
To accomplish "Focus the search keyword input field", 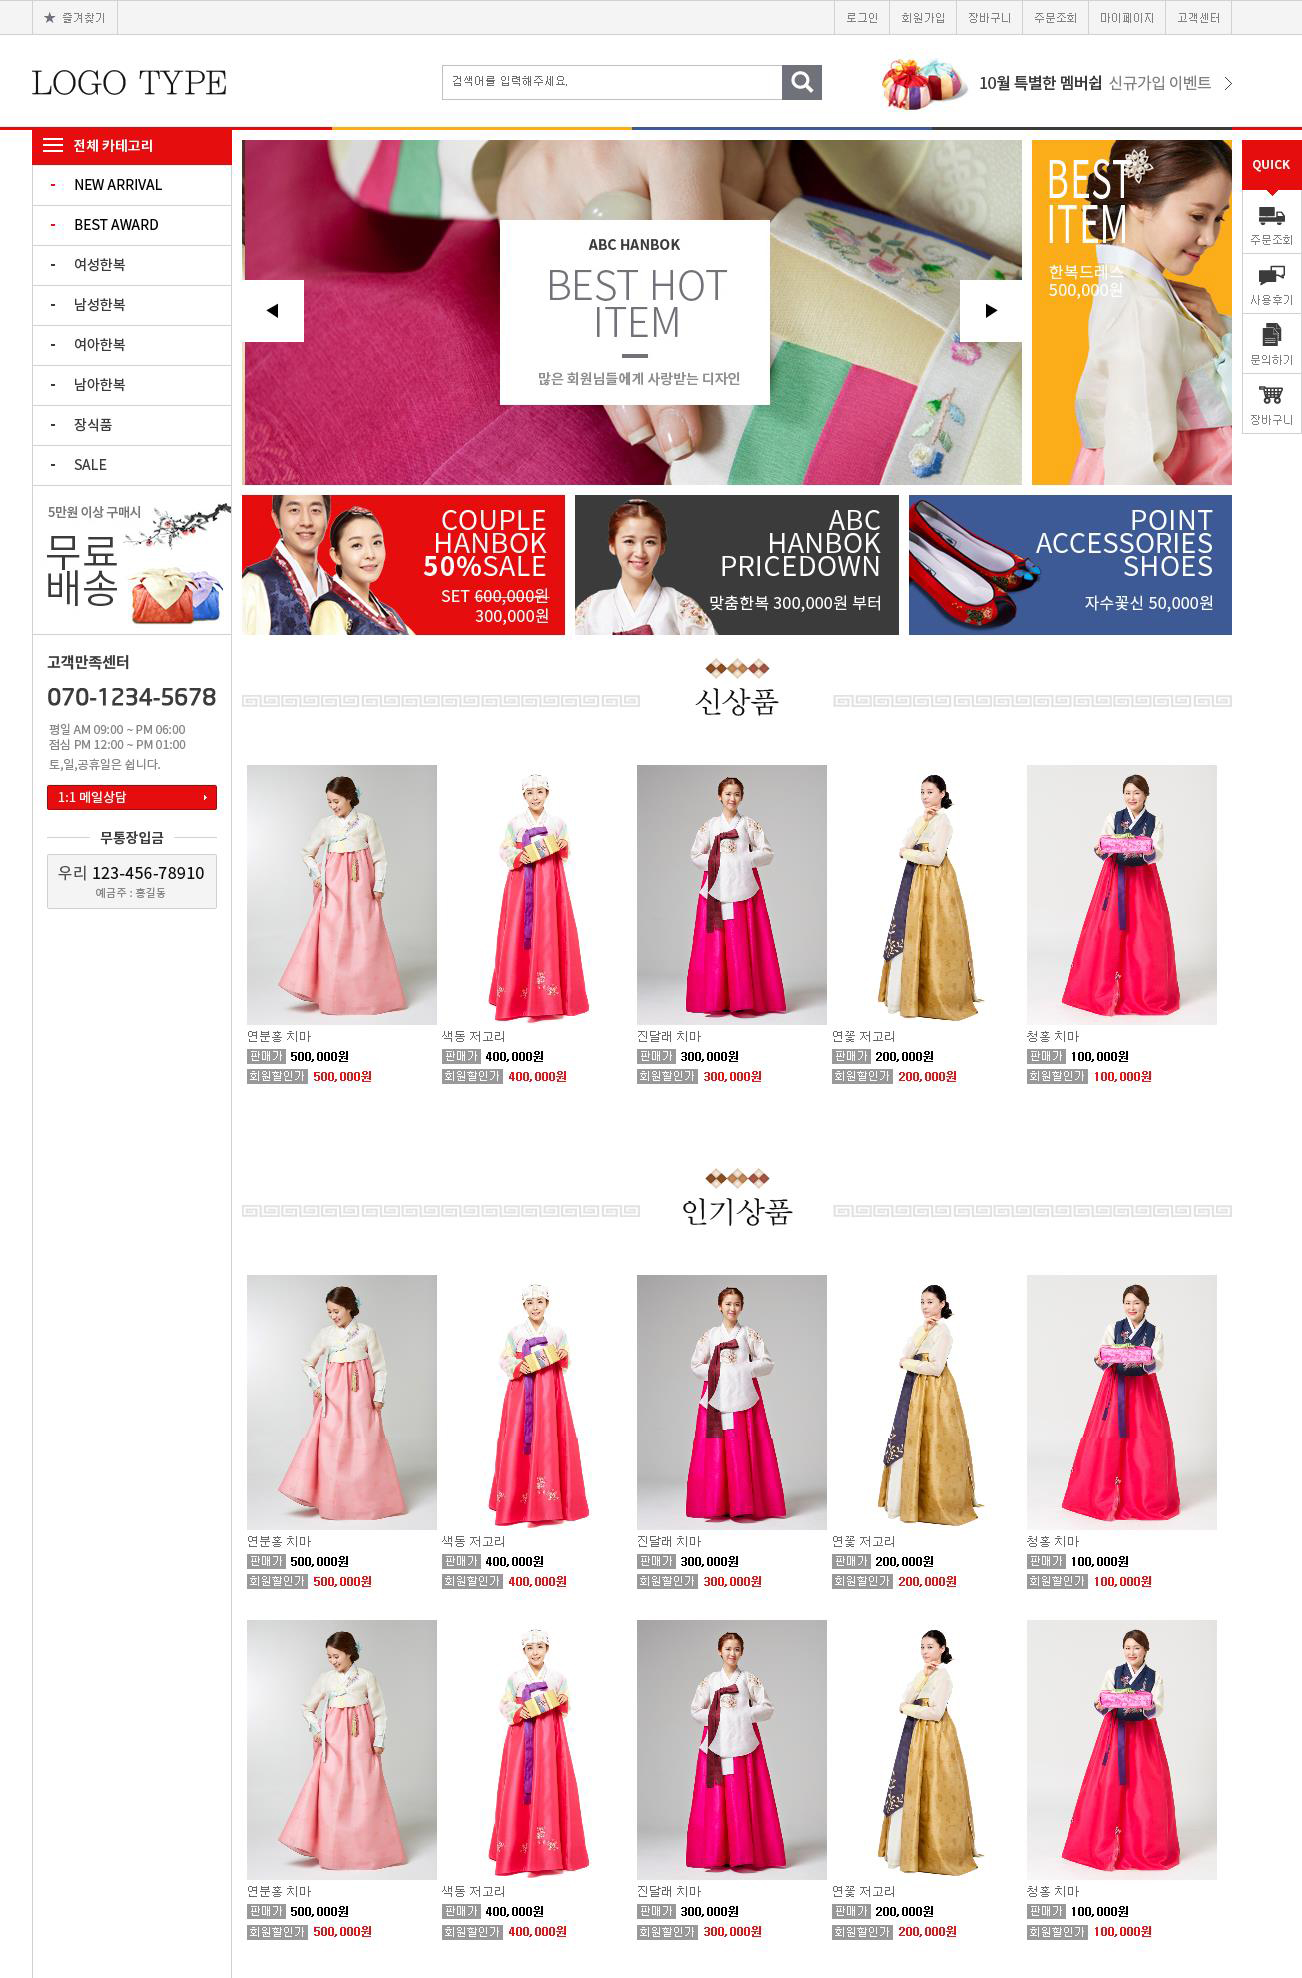I will pyautogui.click(x=611, y=82).
